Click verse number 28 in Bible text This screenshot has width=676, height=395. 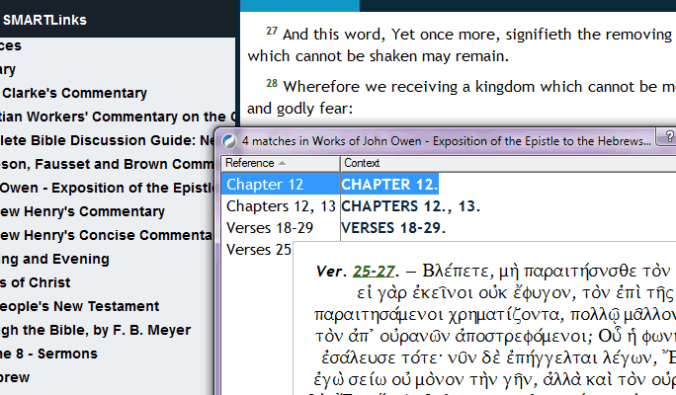coord(272,83)
